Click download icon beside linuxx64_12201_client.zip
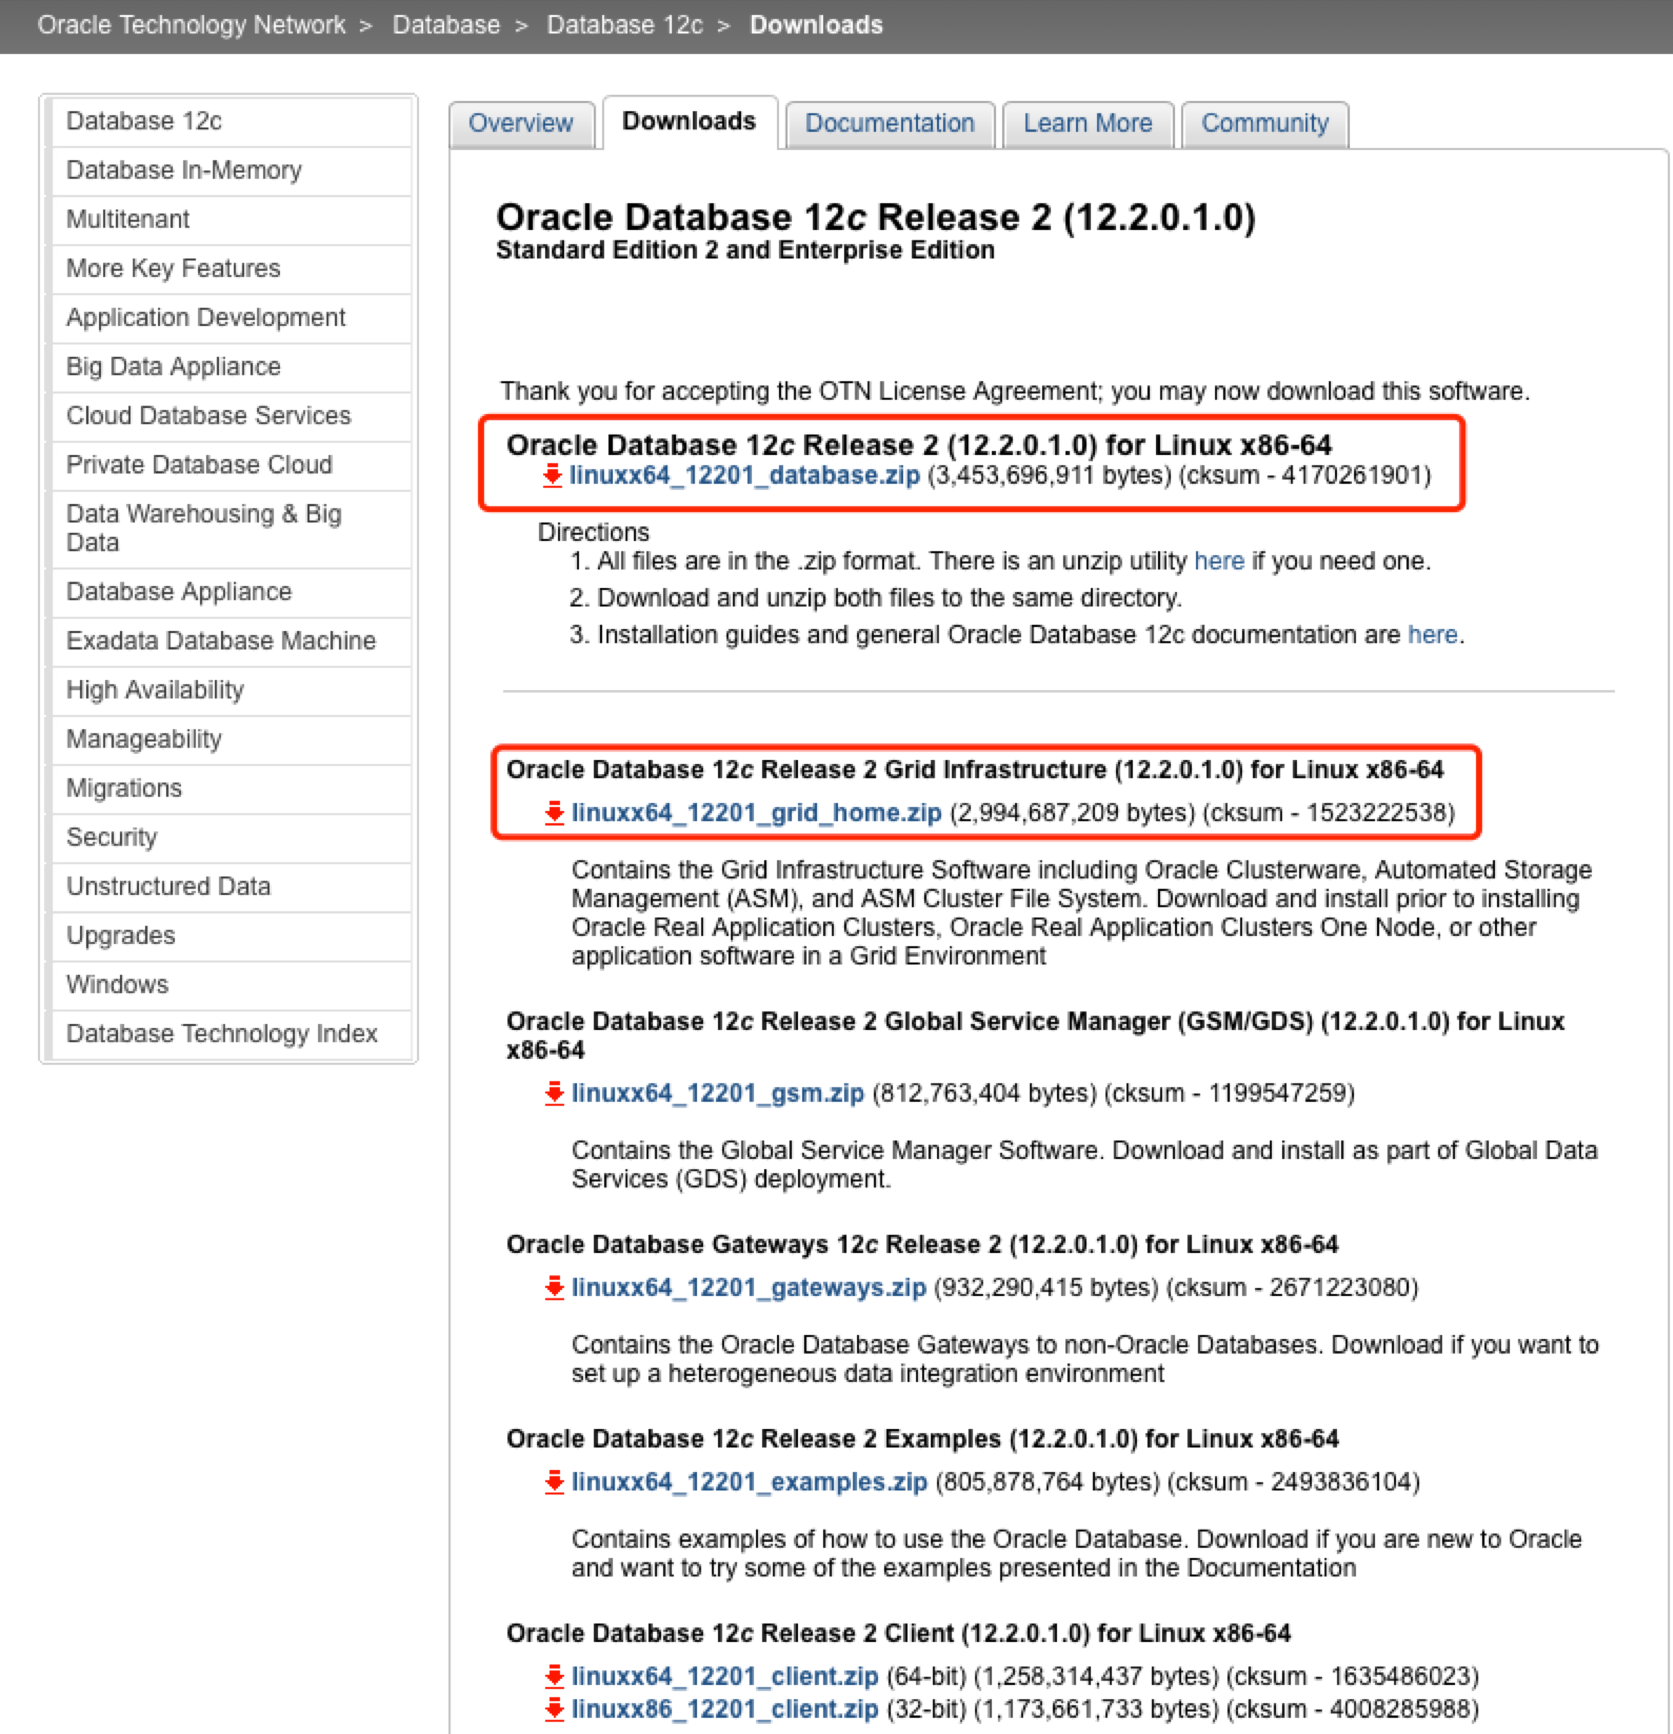Viewport: 1673px width, 1734px height. [554, 1676]
